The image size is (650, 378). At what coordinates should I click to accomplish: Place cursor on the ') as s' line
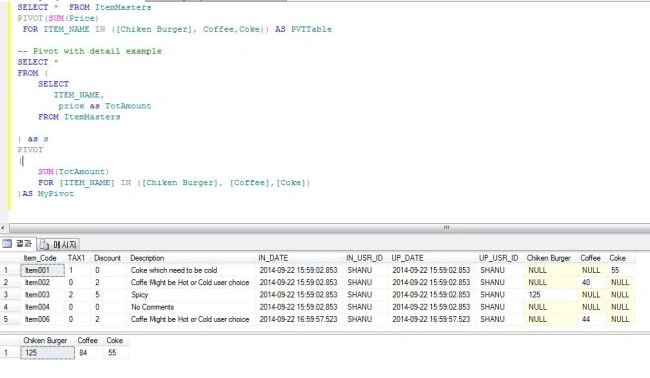[x=33, y=139]
